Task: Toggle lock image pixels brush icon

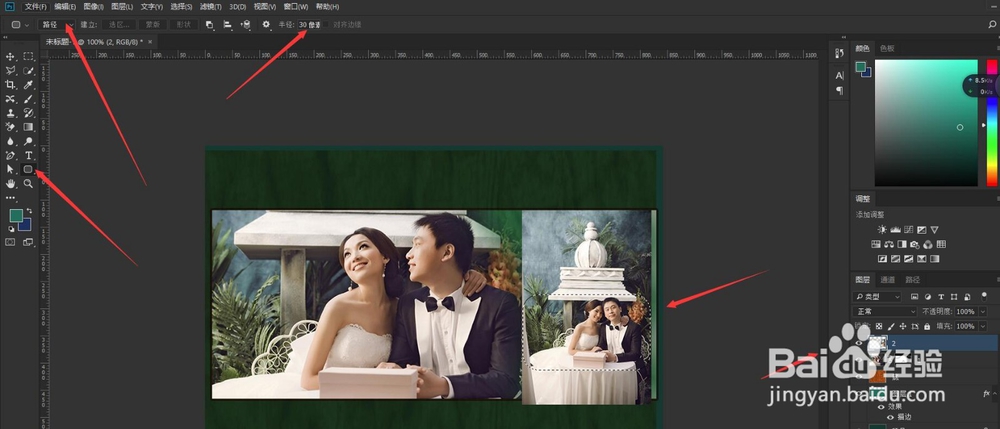Action: pyautogui.click(x=891, y=326)
